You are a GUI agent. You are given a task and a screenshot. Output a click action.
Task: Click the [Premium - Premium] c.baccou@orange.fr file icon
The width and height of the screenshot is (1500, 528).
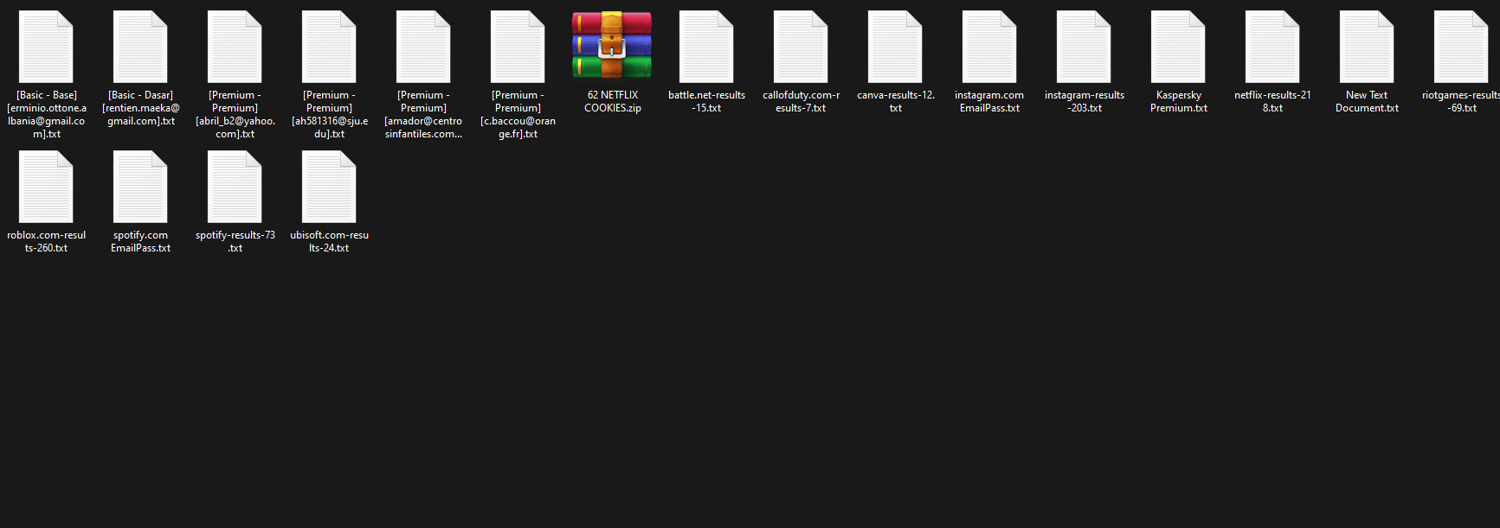[x=517, y=47]
